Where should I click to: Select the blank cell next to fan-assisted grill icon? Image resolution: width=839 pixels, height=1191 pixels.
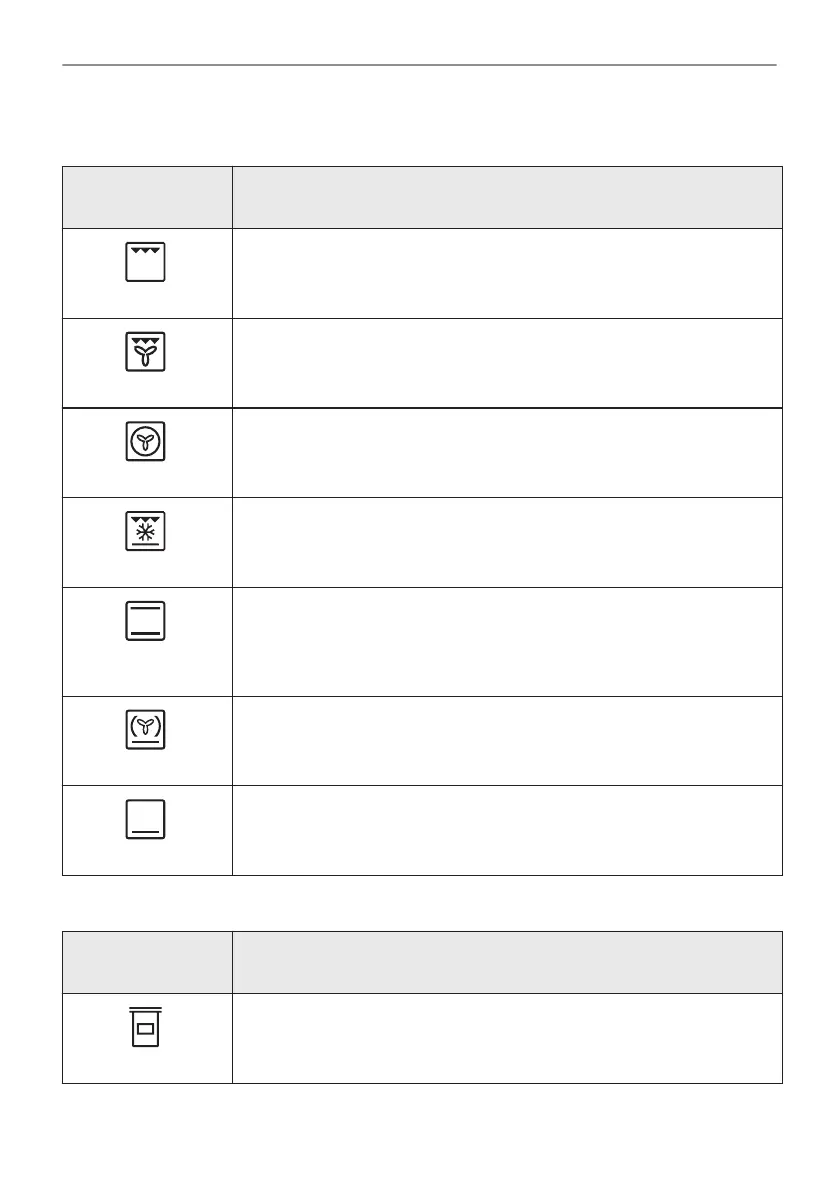pyautogui.click(x=507, y=363)
